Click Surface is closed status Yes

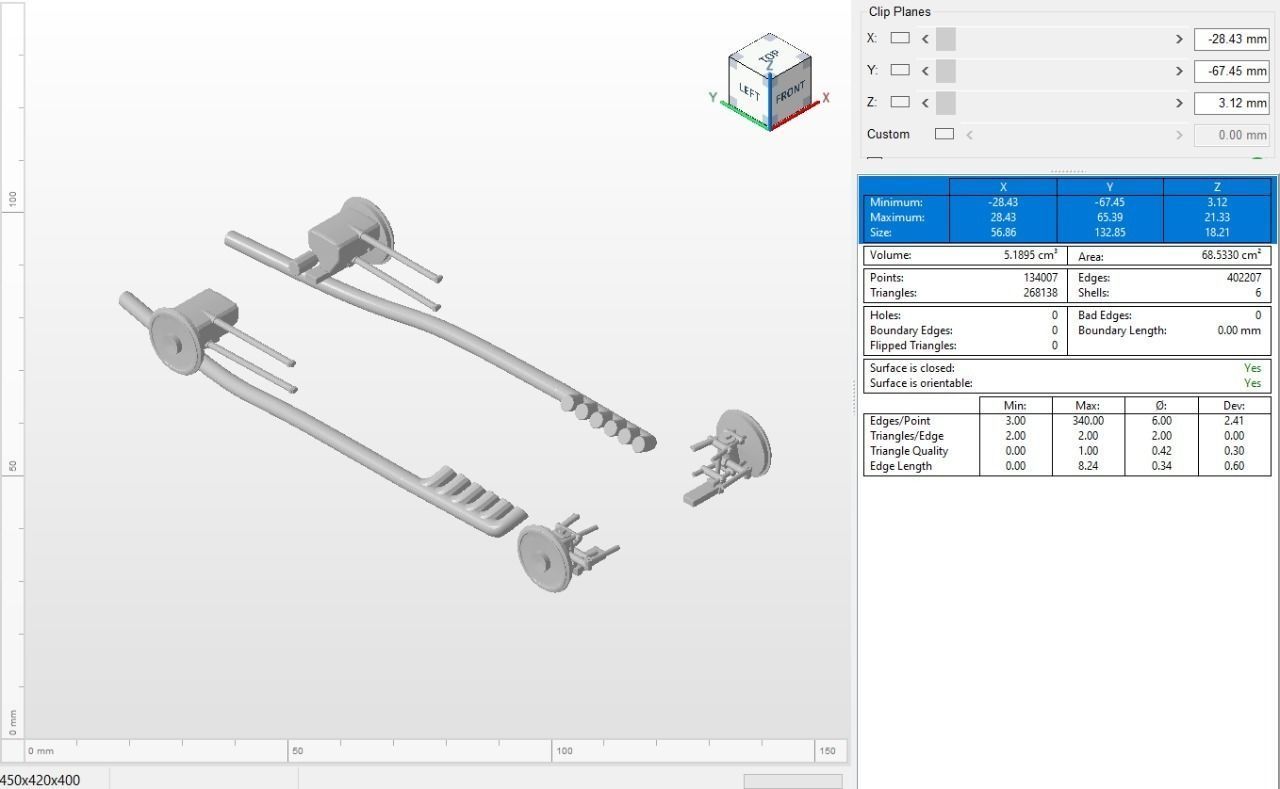(x=1252, y=368)
